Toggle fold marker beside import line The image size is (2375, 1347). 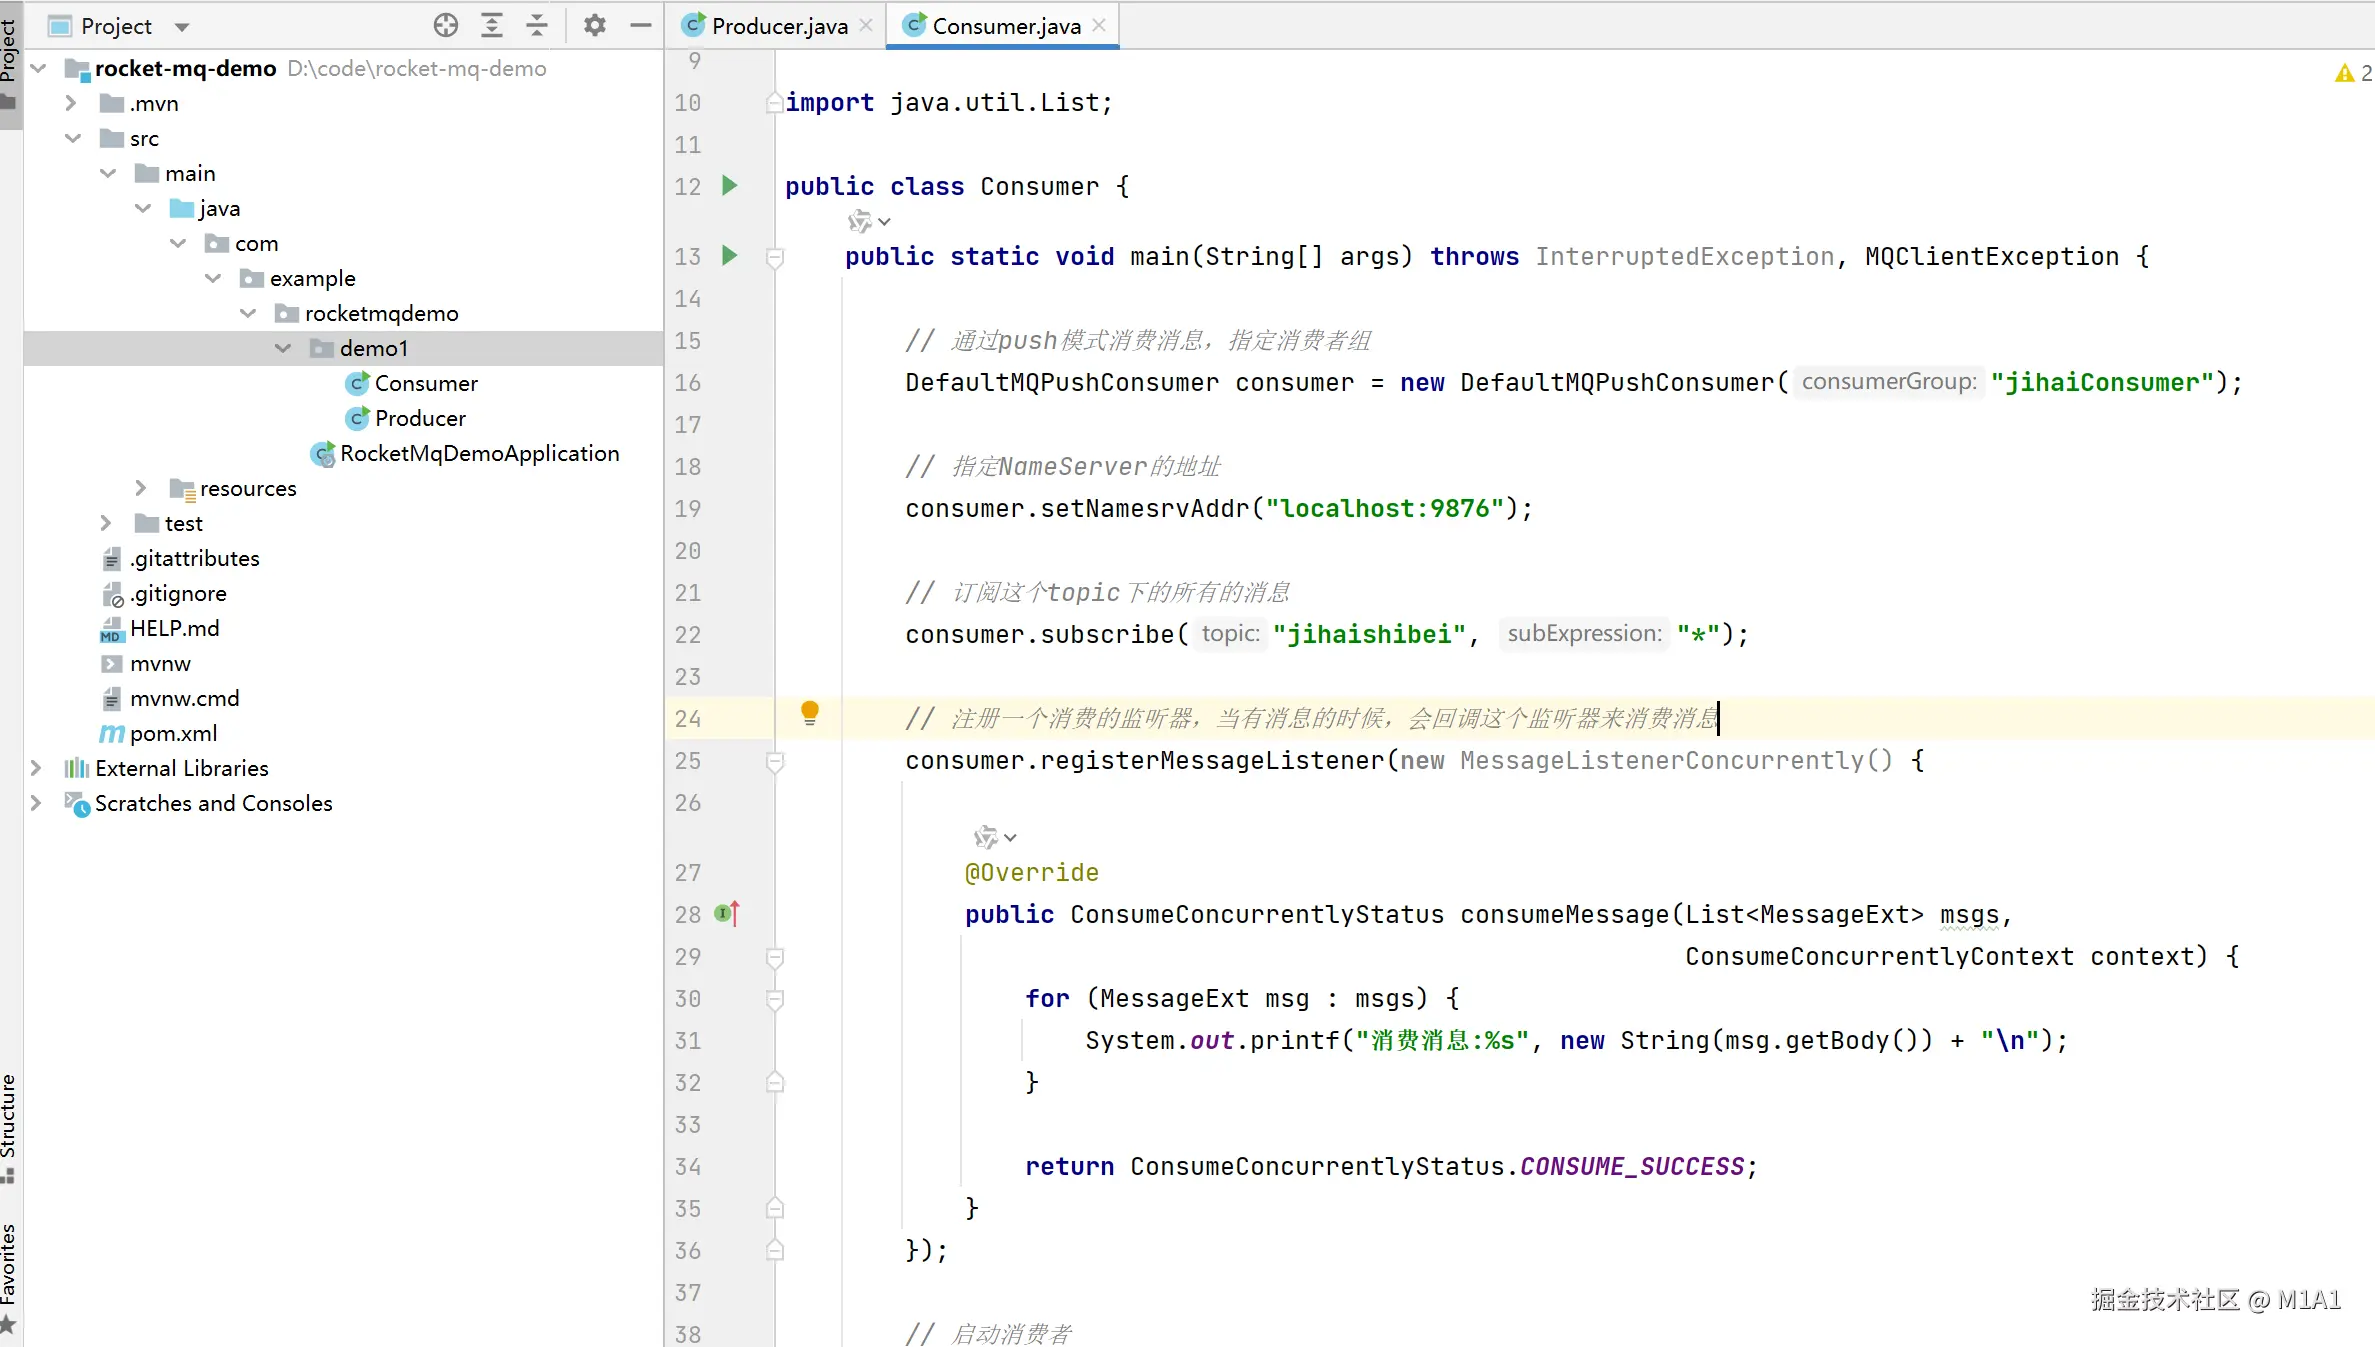pos(775,102)
